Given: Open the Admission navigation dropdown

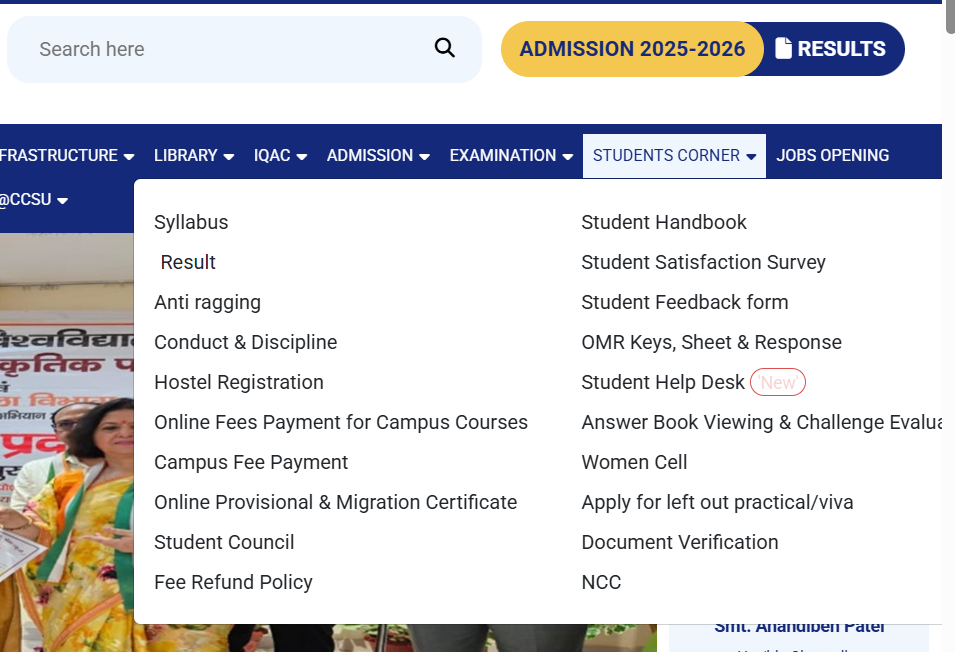Looking at the screenshot, I should point(378,156).
